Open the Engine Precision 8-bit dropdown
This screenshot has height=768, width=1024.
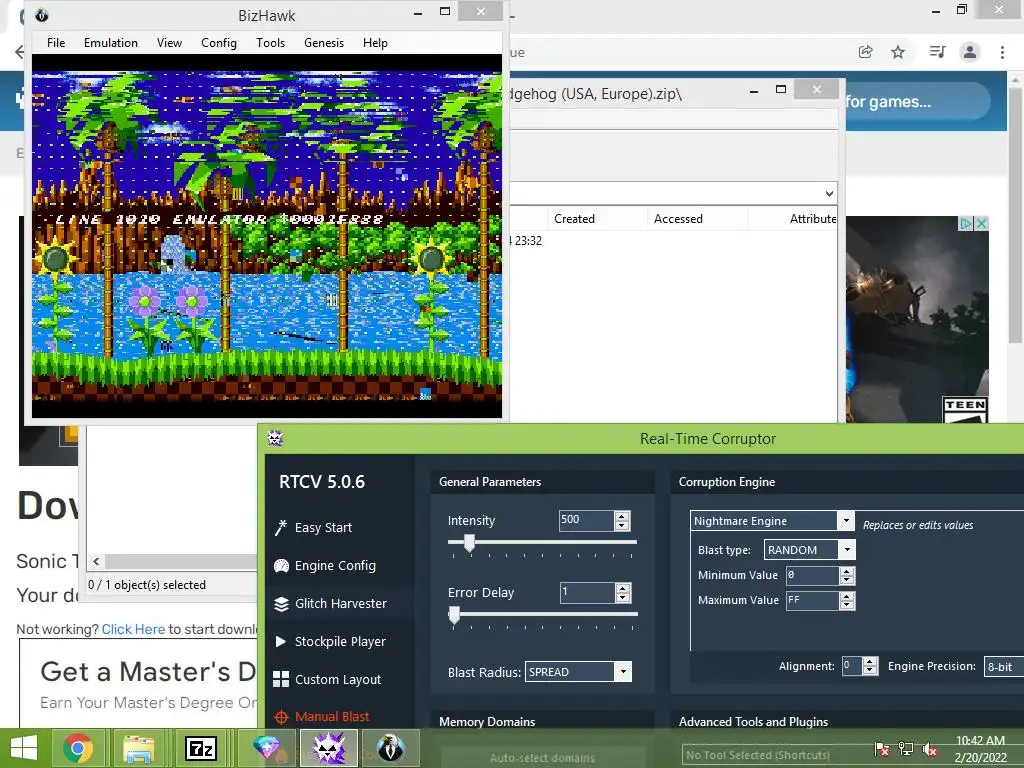(x=1004, y=666)
